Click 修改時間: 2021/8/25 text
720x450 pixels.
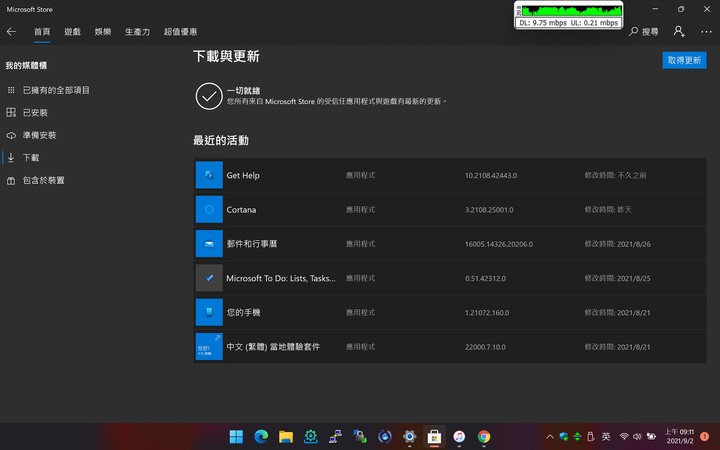click(x=617, y=278)
